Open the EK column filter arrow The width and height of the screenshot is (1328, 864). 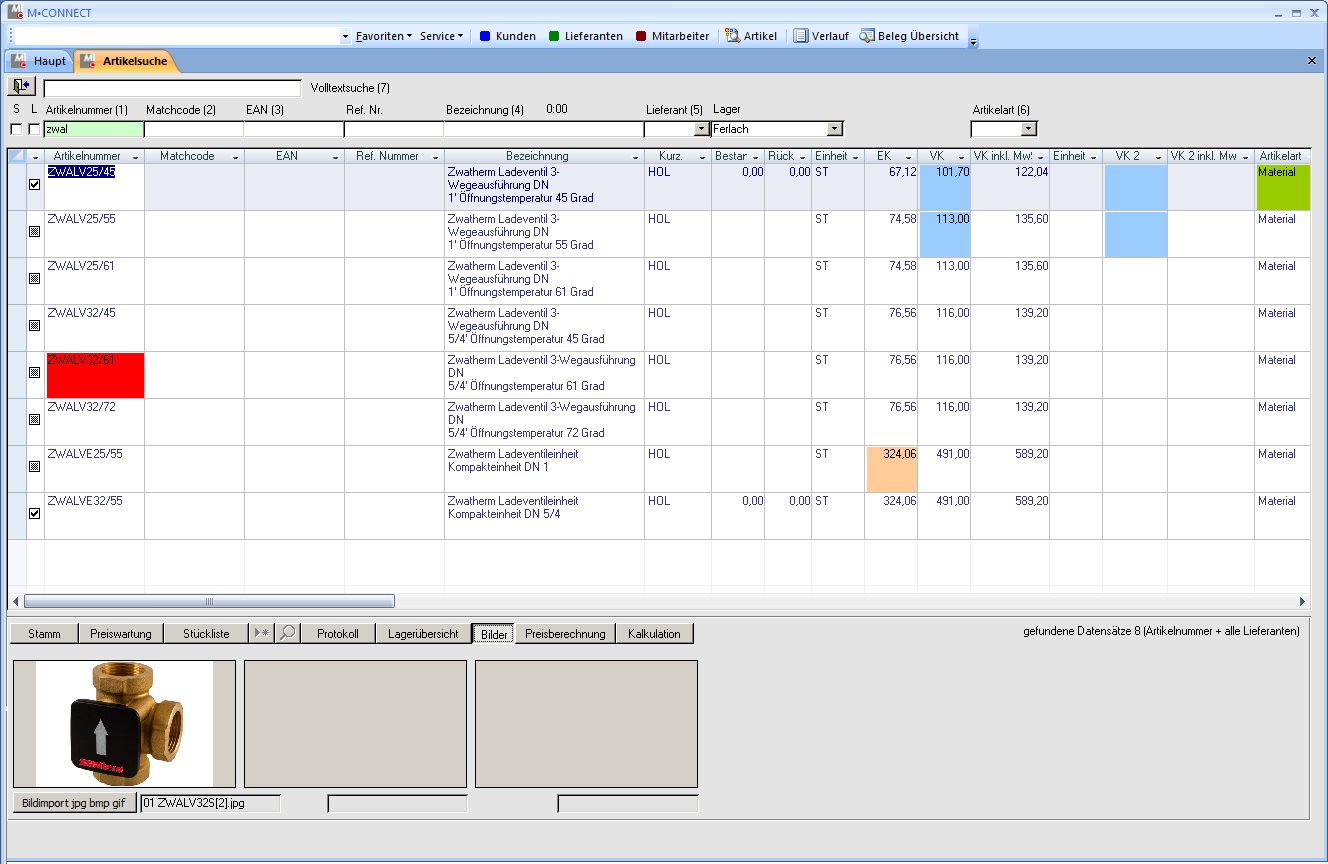[909, 157]
